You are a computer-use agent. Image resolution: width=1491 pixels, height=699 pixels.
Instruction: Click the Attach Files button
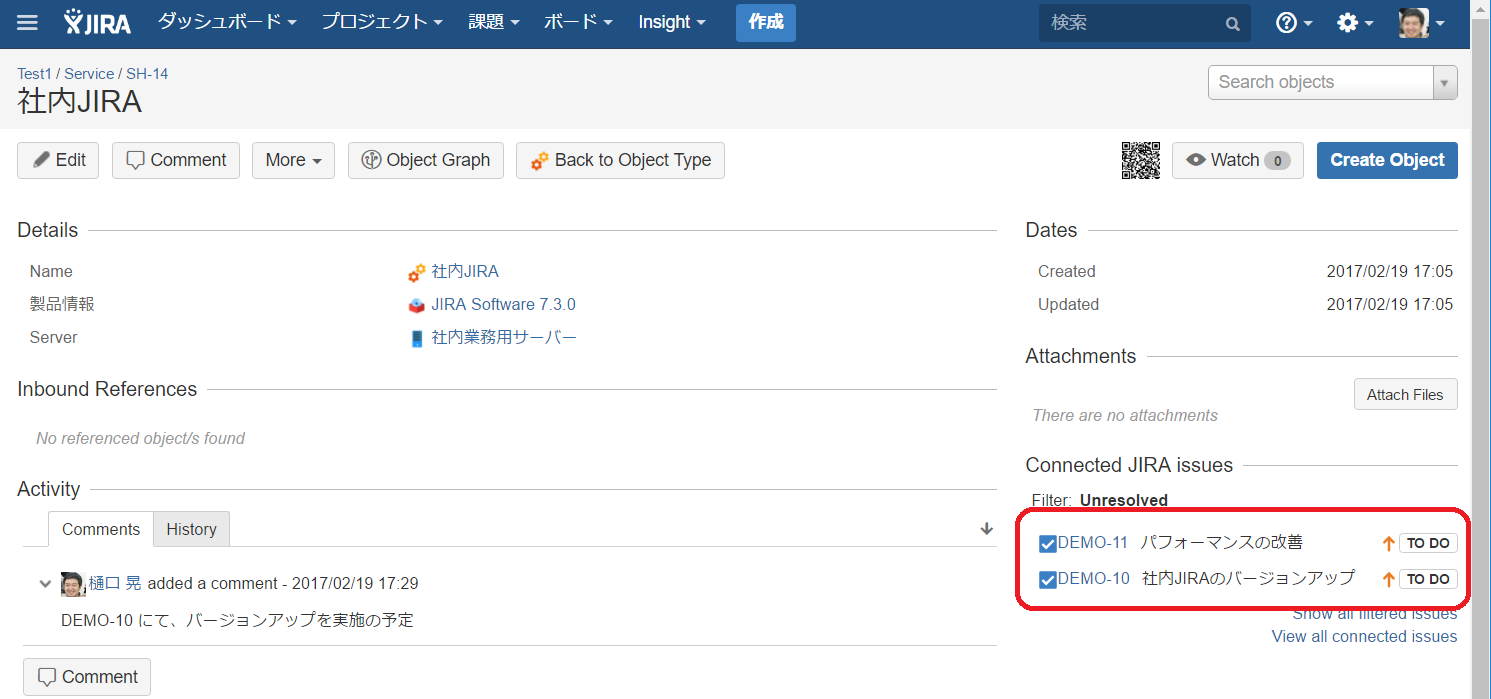1405,395
